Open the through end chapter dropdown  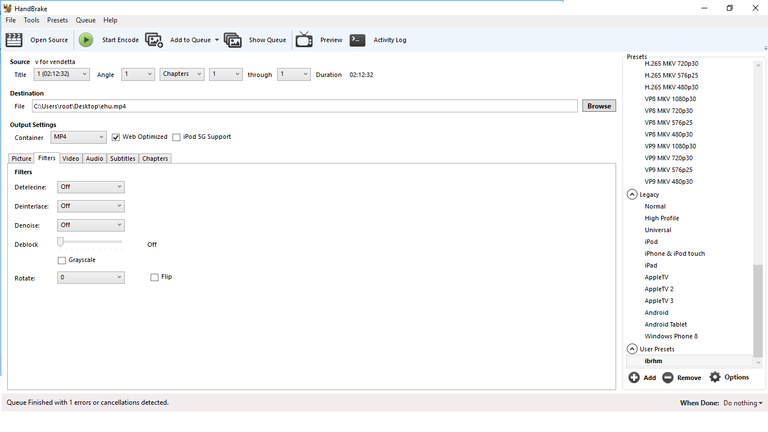pos(294,74)
